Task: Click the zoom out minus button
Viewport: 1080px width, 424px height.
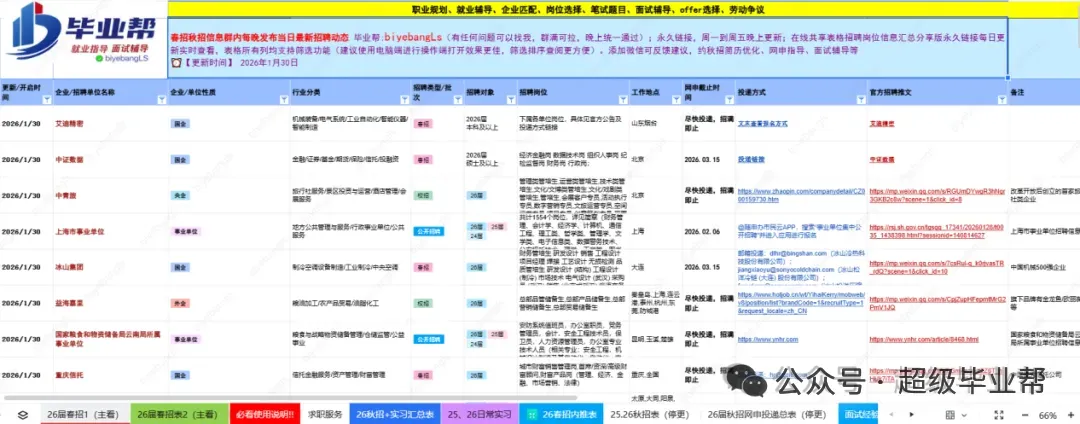Action: (1025, 415)
